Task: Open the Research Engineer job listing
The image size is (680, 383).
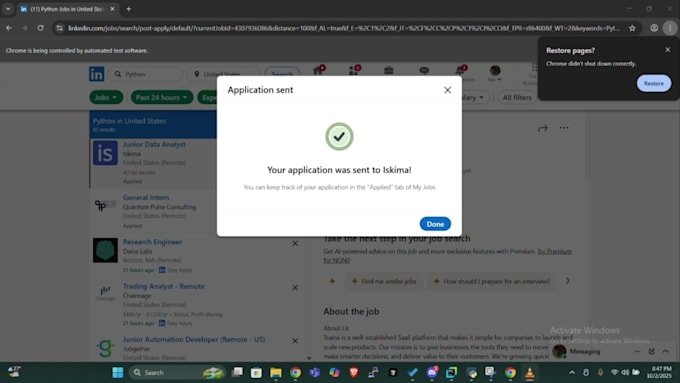Action: tap(152, 242)
